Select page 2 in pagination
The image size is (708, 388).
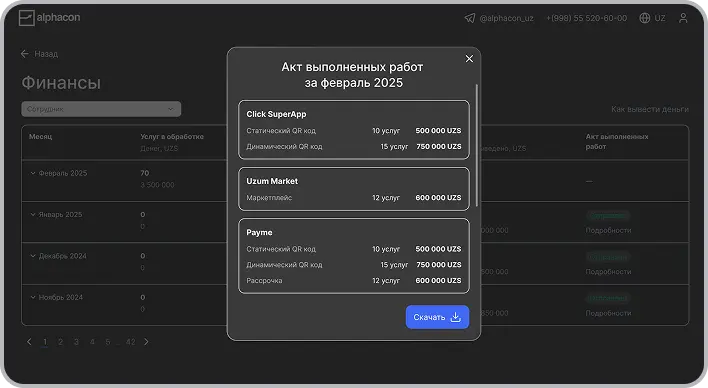(x=61, y=342)
